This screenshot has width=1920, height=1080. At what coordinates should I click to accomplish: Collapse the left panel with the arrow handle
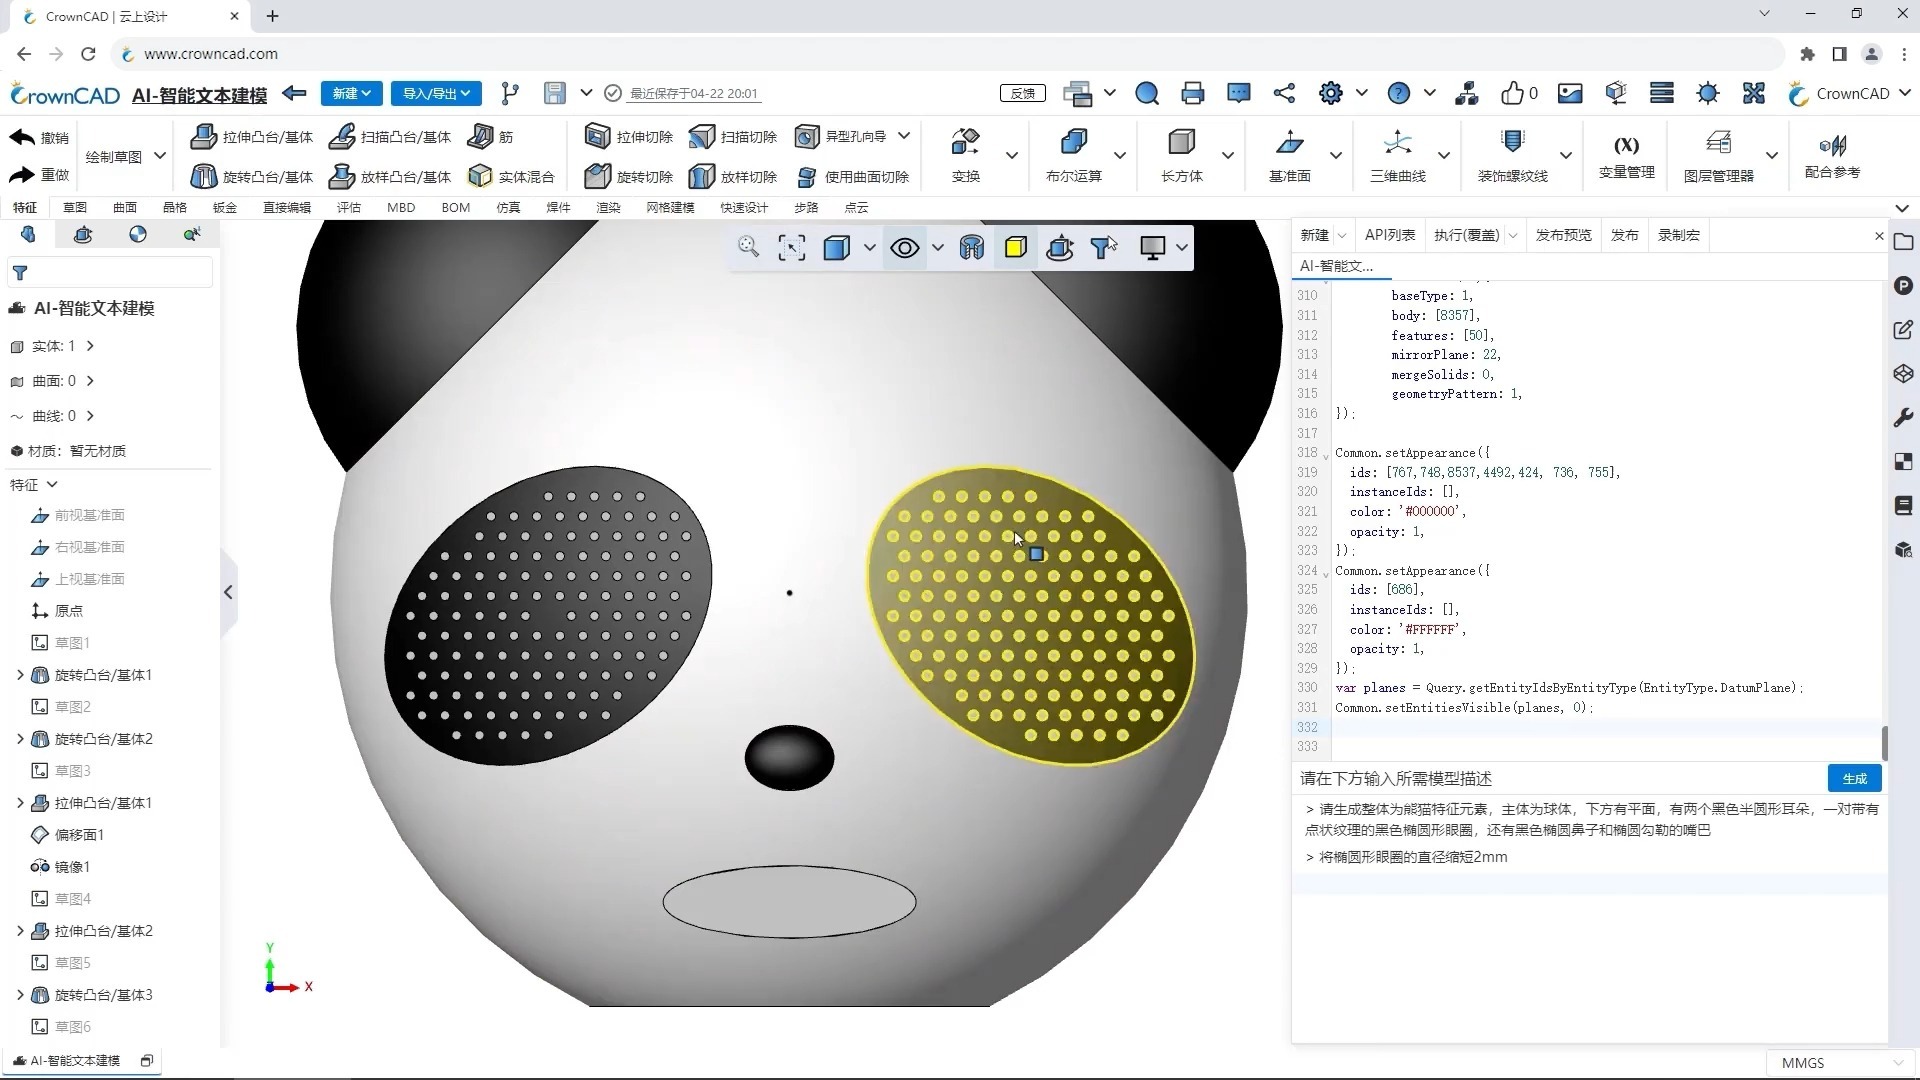tap(228, 592)
